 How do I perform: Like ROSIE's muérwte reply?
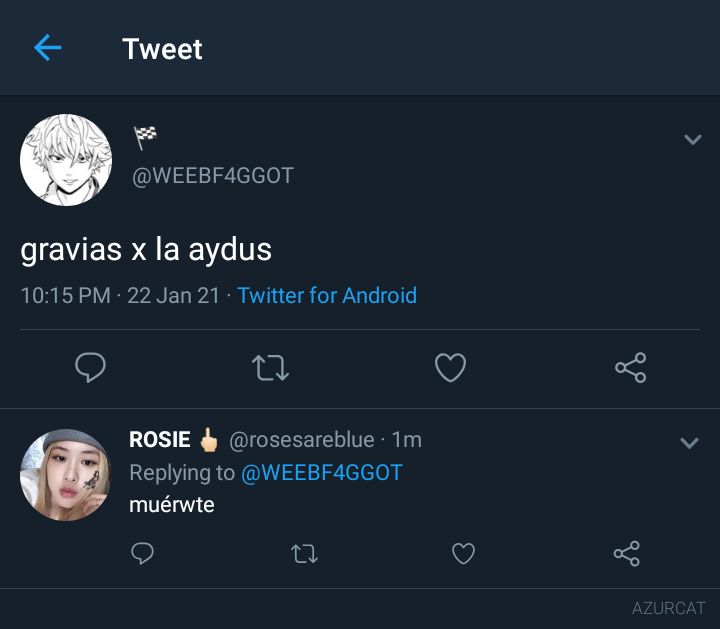[x=463, y=553]
